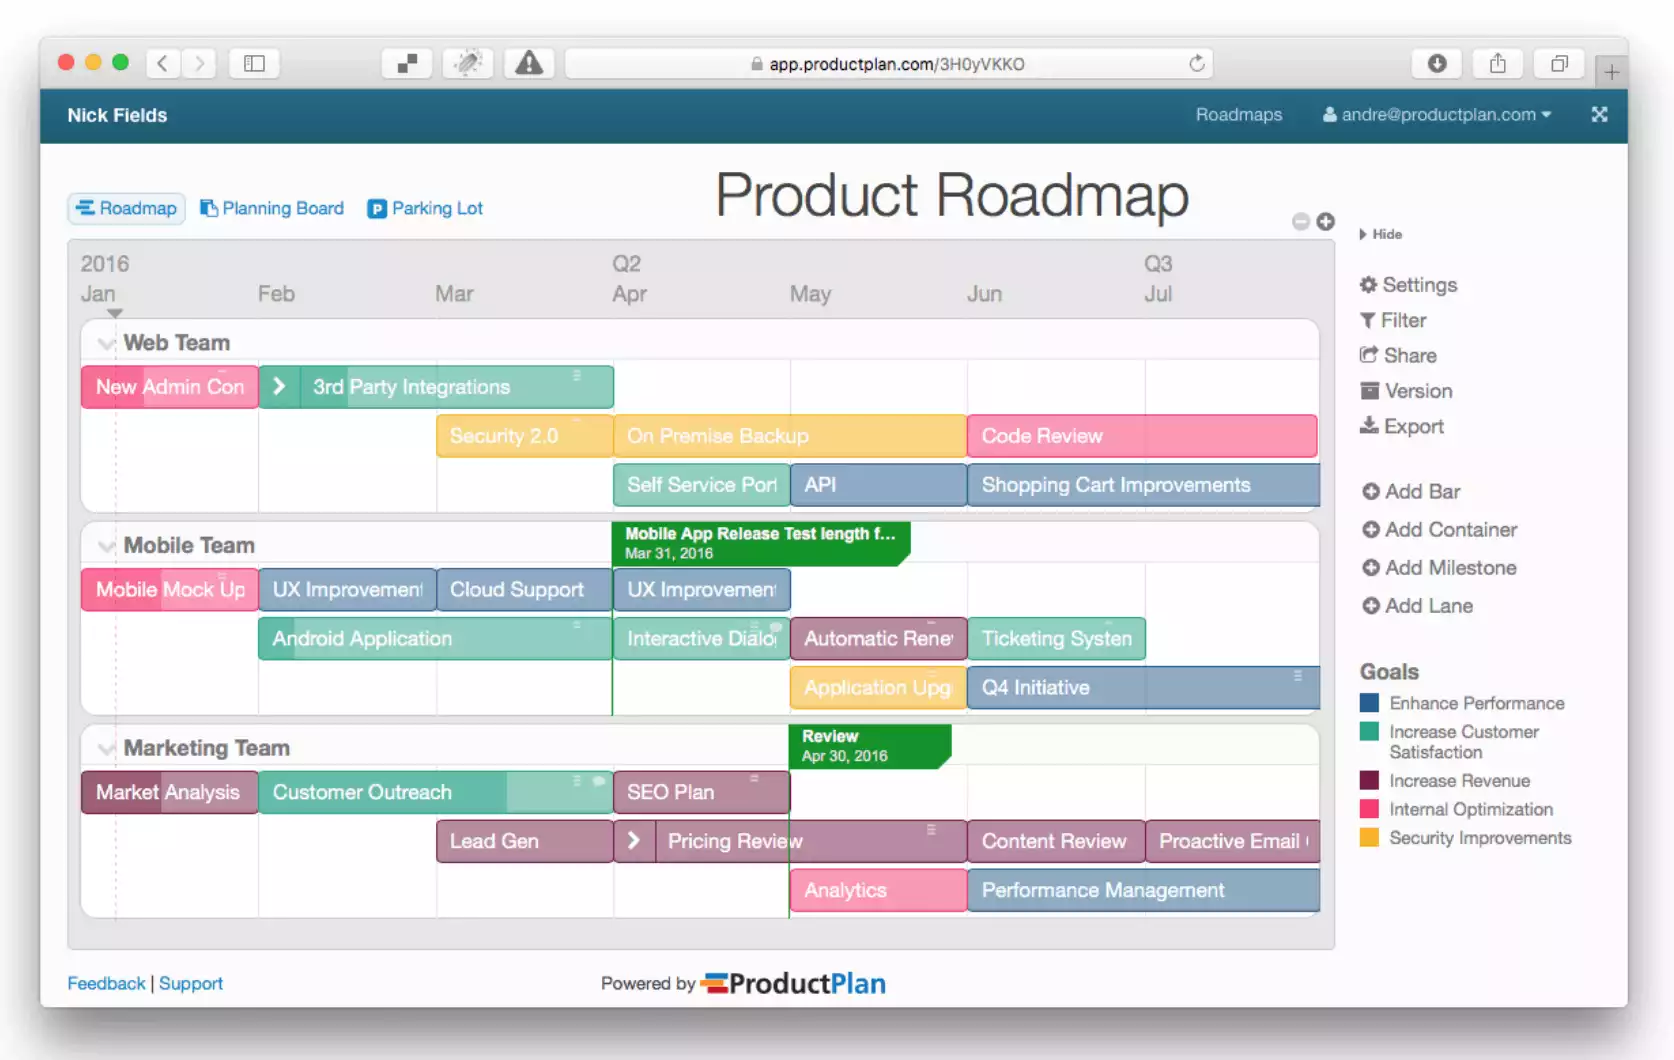Toggle fullscreen with the expand arrows icon
The width and height of the screenshot is (1674, 1060).
[x=1599, y=115]
